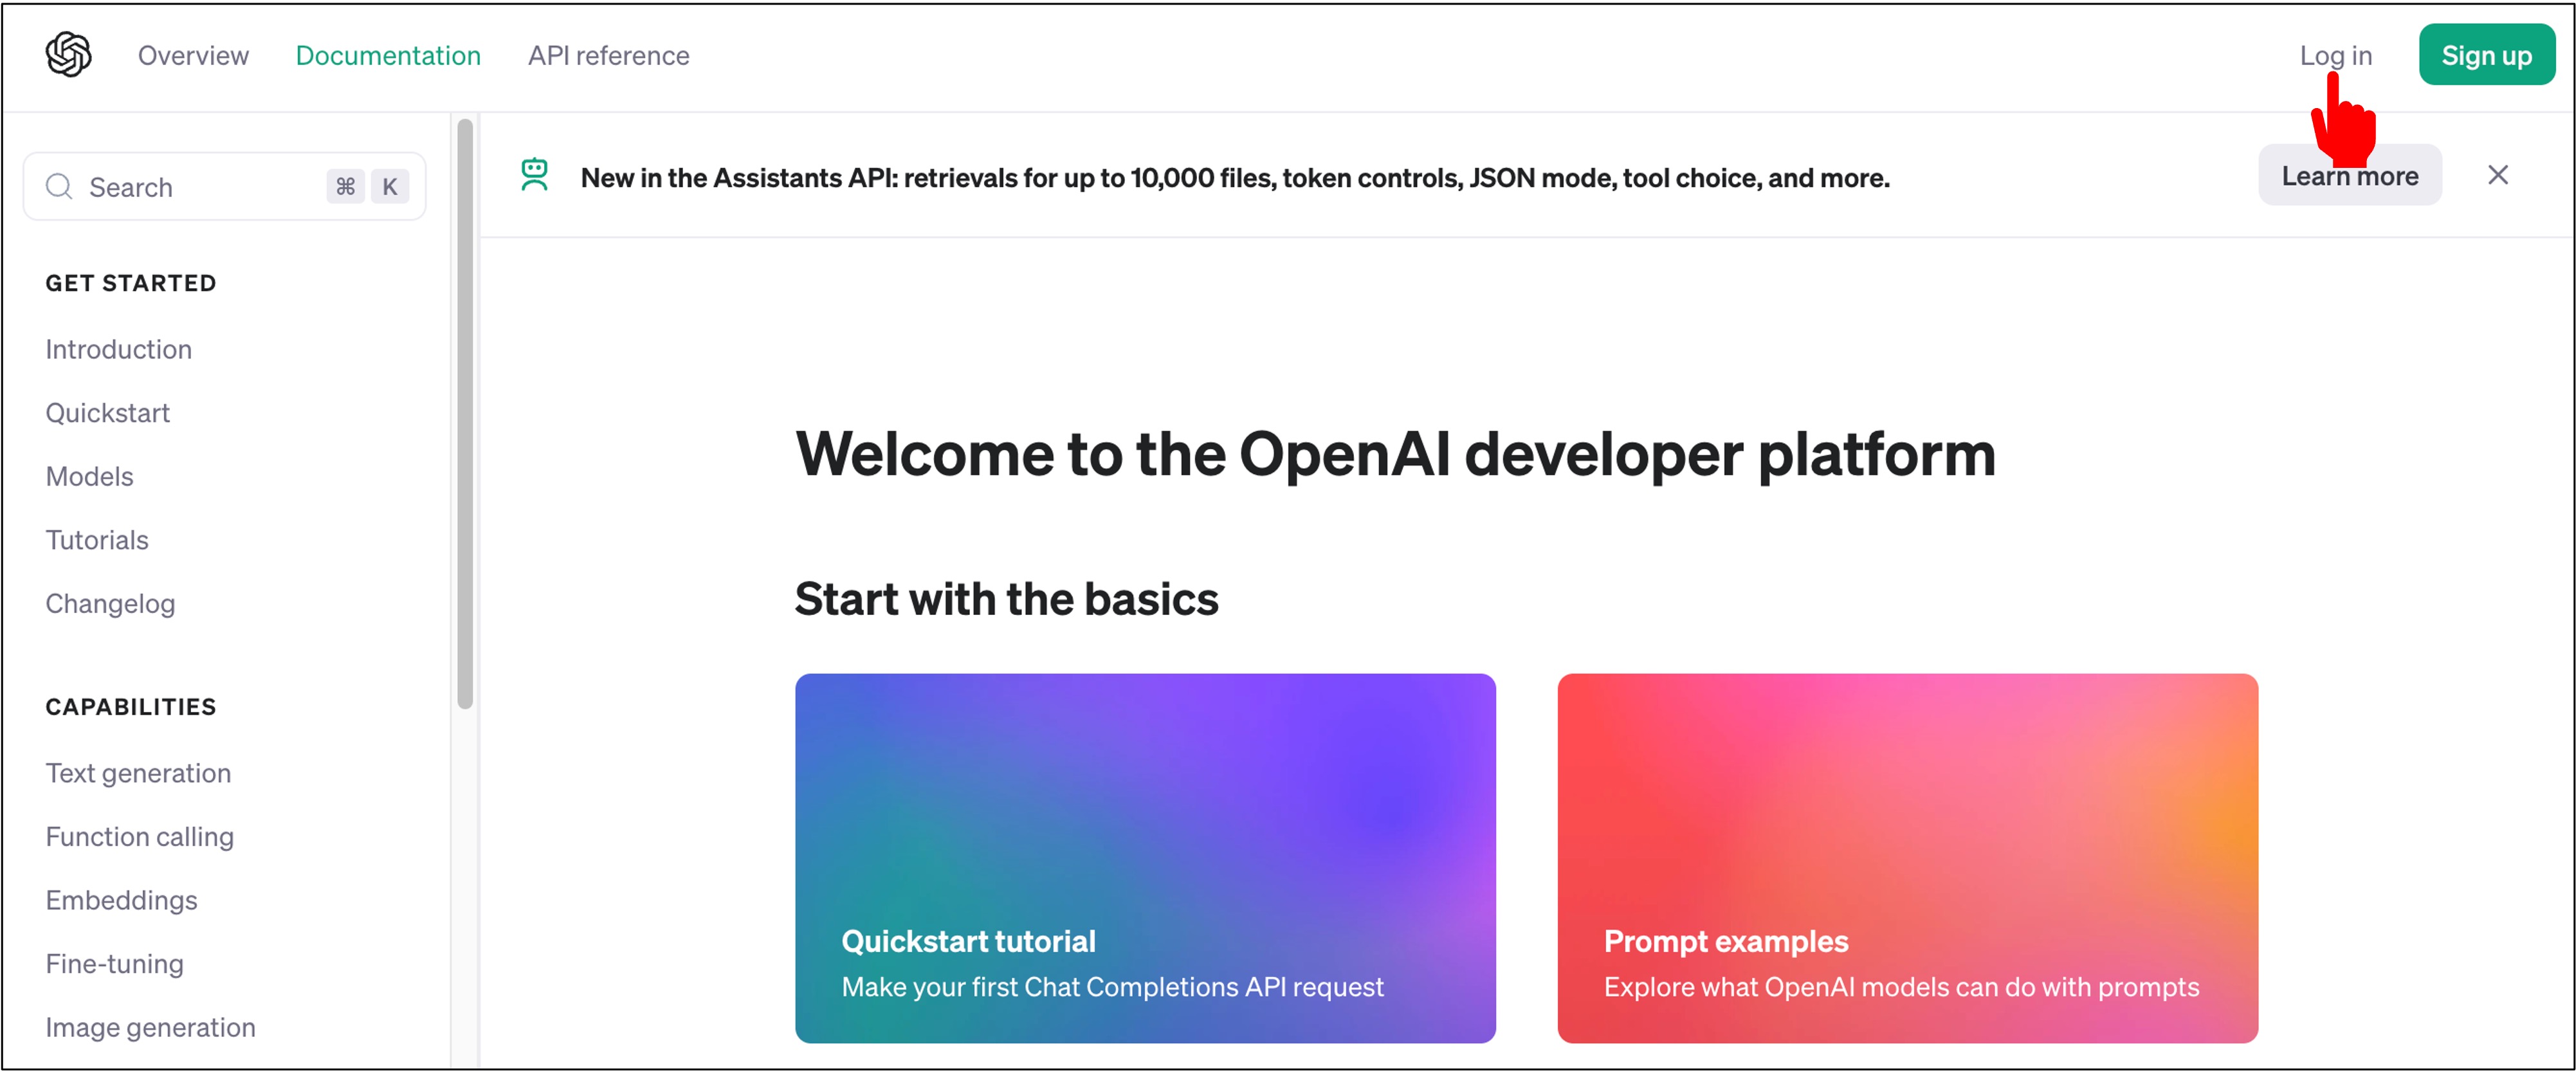Open the Documentation tab

point(388,55)
